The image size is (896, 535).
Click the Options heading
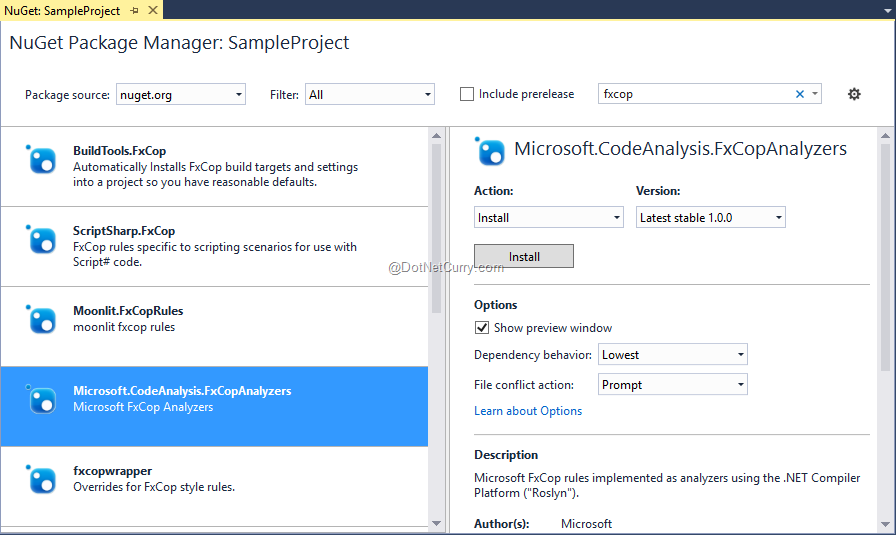point(495,305)
